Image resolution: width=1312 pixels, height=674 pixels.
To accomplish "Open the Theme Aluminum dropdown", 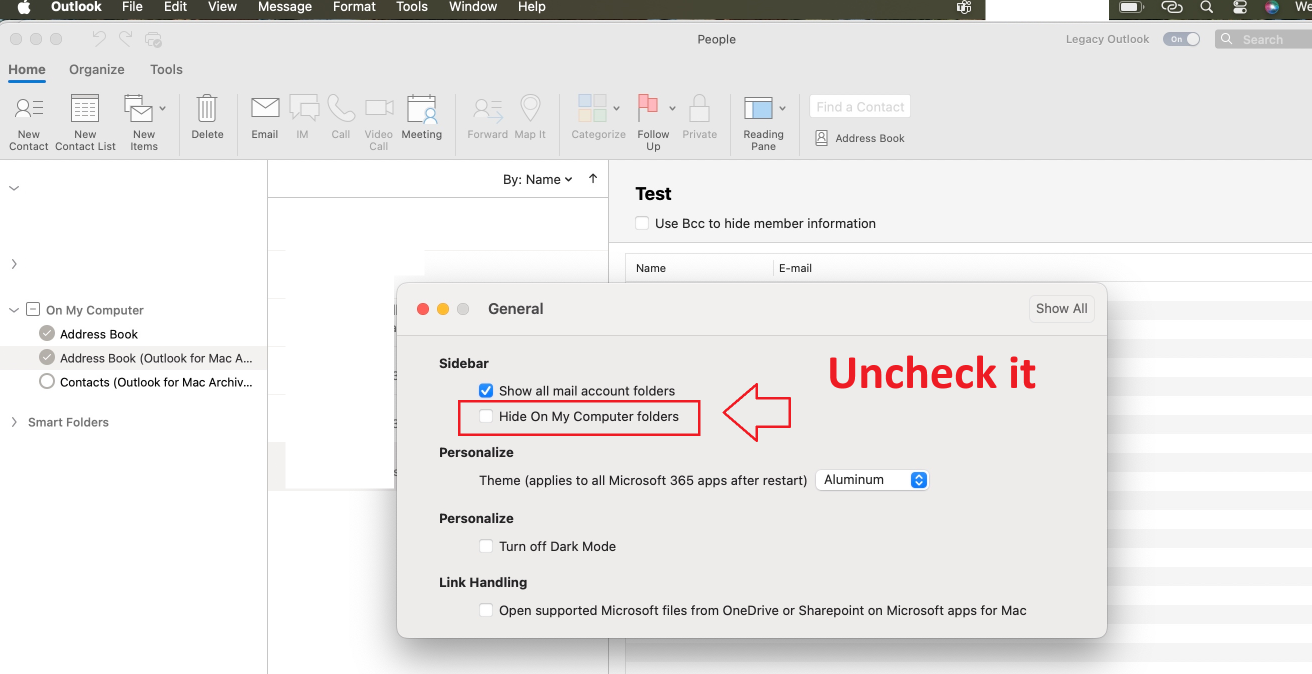I will point(873,480).
